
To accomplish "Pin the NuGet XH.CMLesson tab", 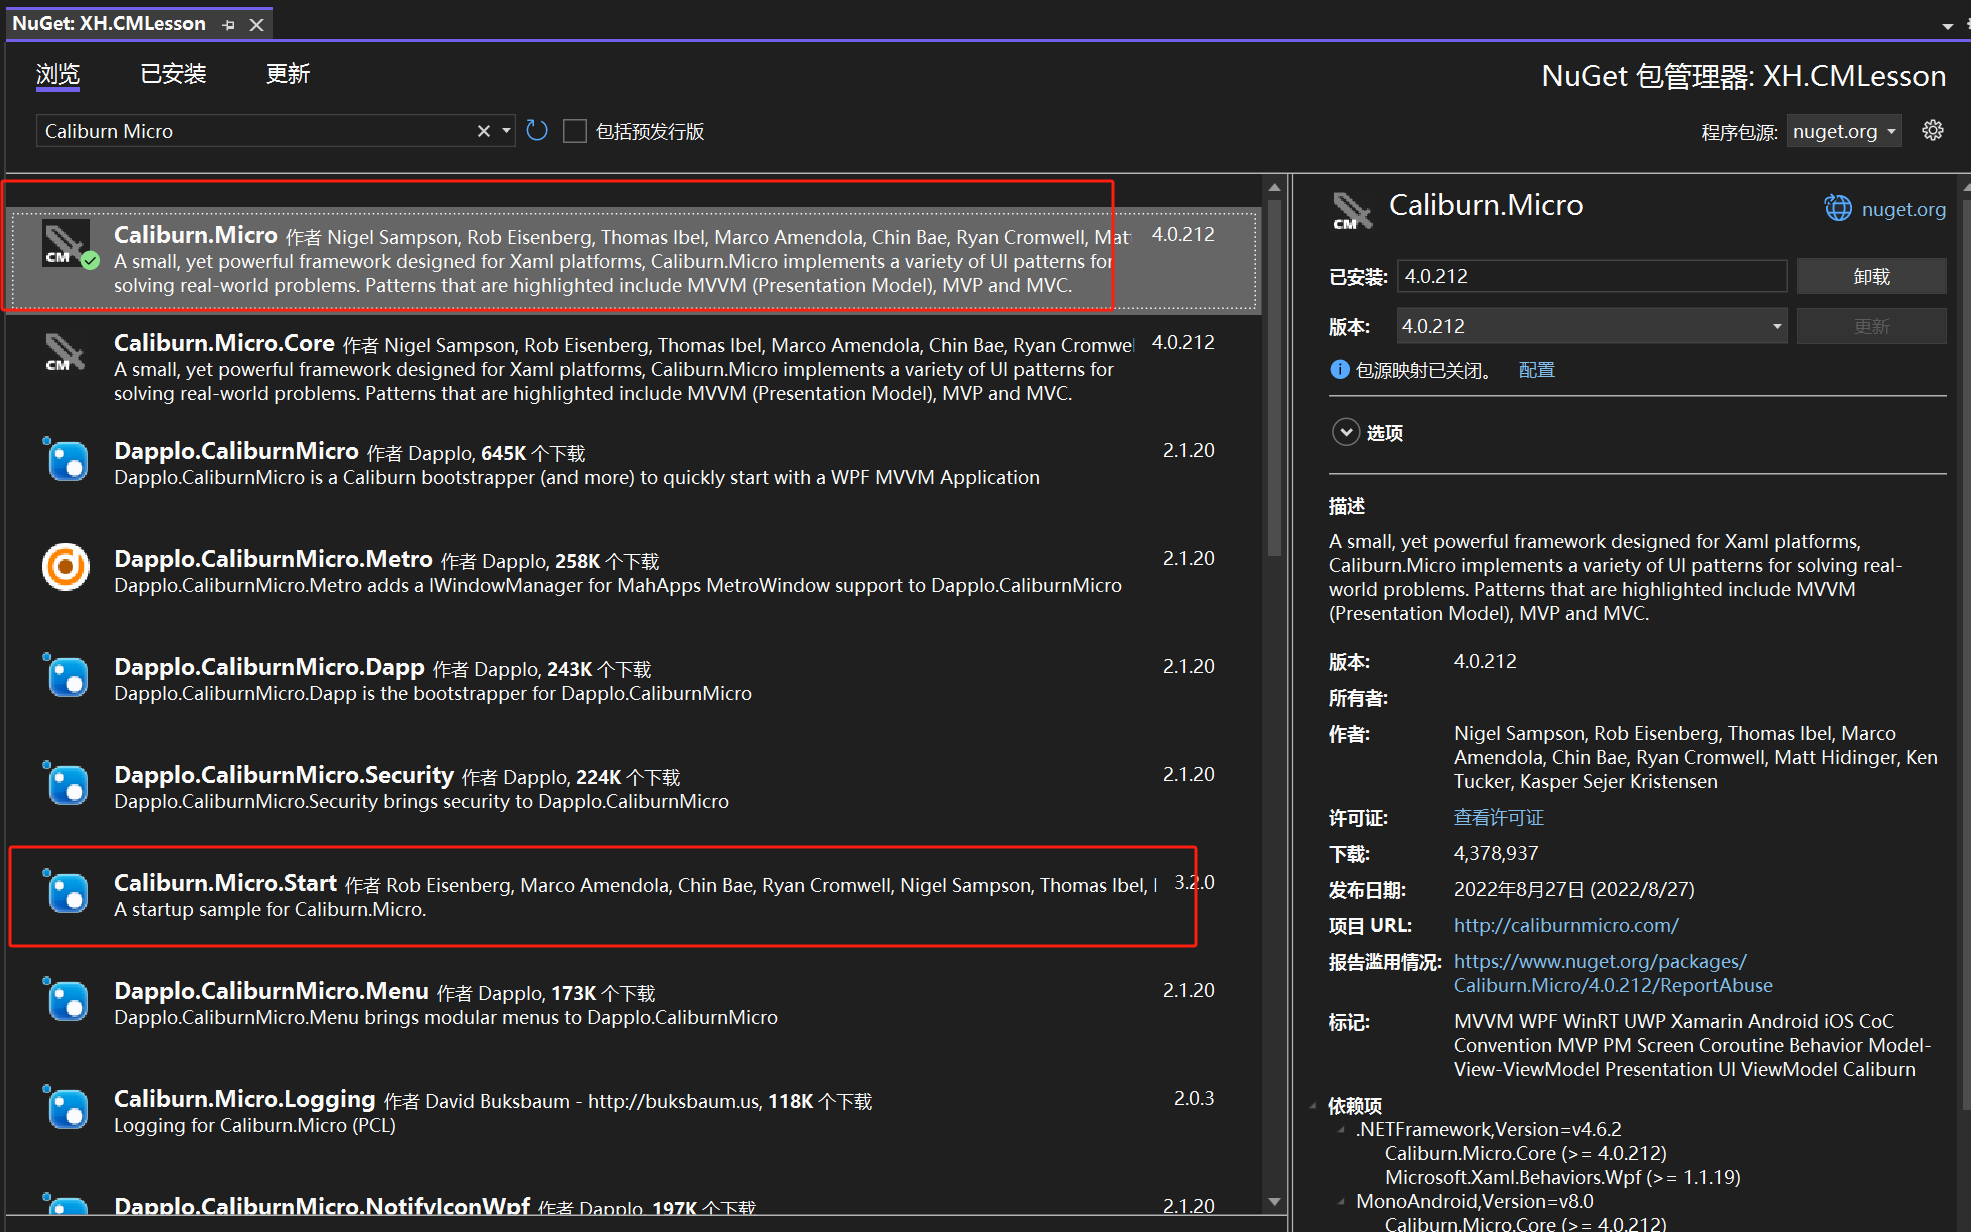I will click(x=229, y=25).
